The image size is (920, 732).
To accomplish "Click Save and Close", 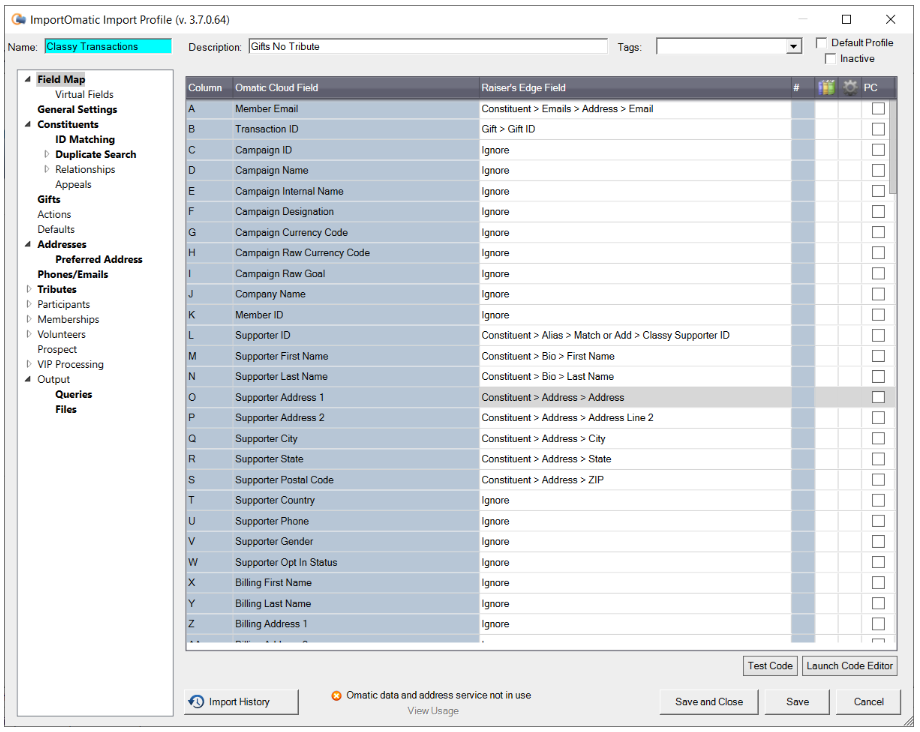I will pyautogui.click(x=708, y=701).
